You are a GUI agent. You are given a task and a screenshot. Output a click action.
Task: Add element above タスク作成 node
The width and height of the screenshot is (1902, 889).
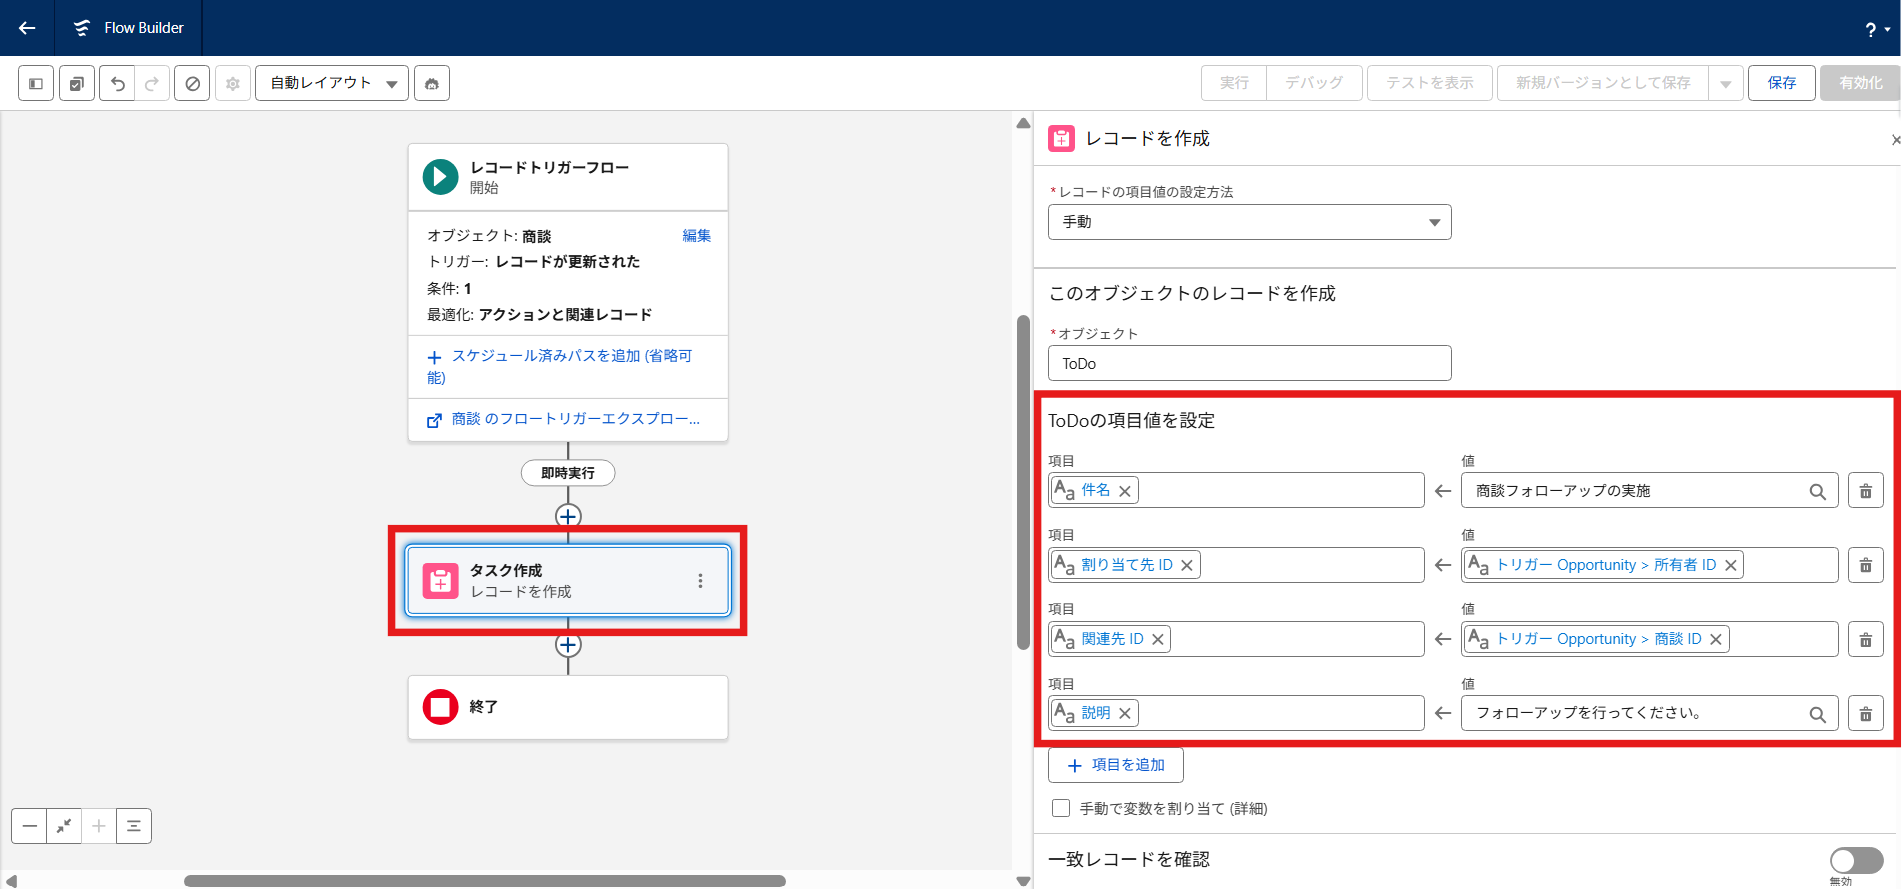coord(568,516)
